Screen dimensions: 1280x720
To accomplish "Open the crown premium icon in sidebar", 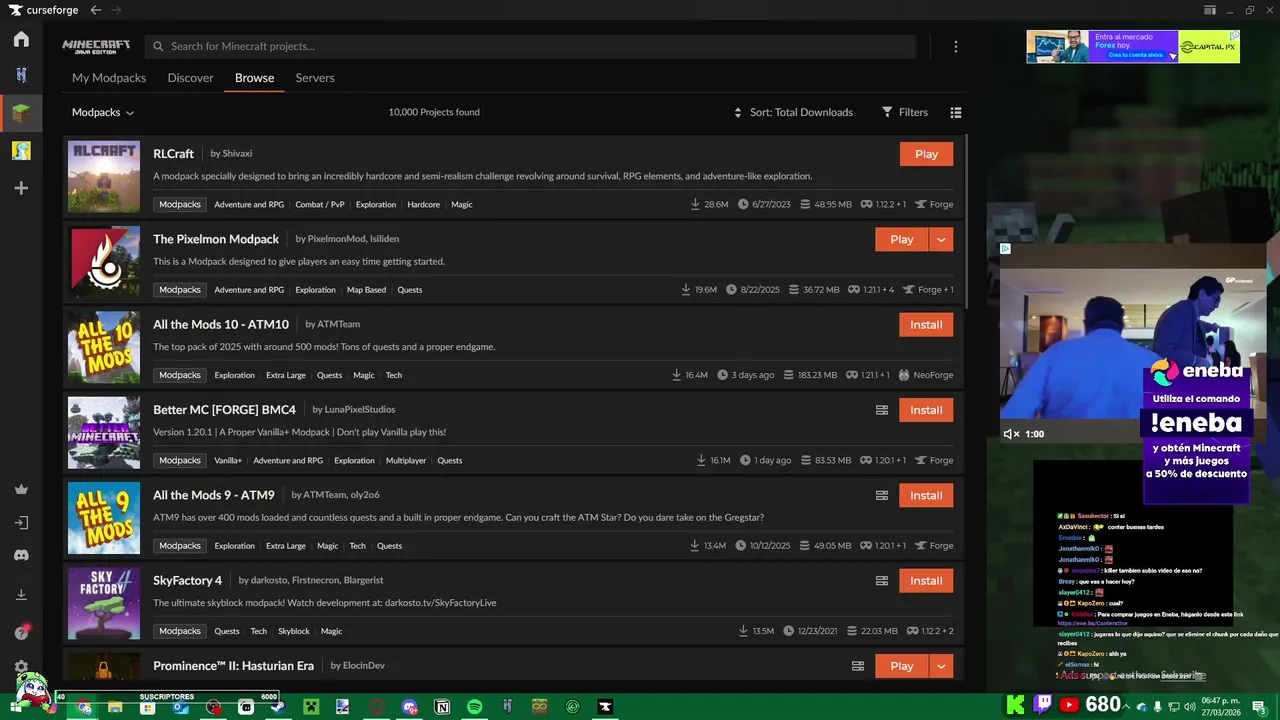I will pyautogui.click(x=21, y=490).
